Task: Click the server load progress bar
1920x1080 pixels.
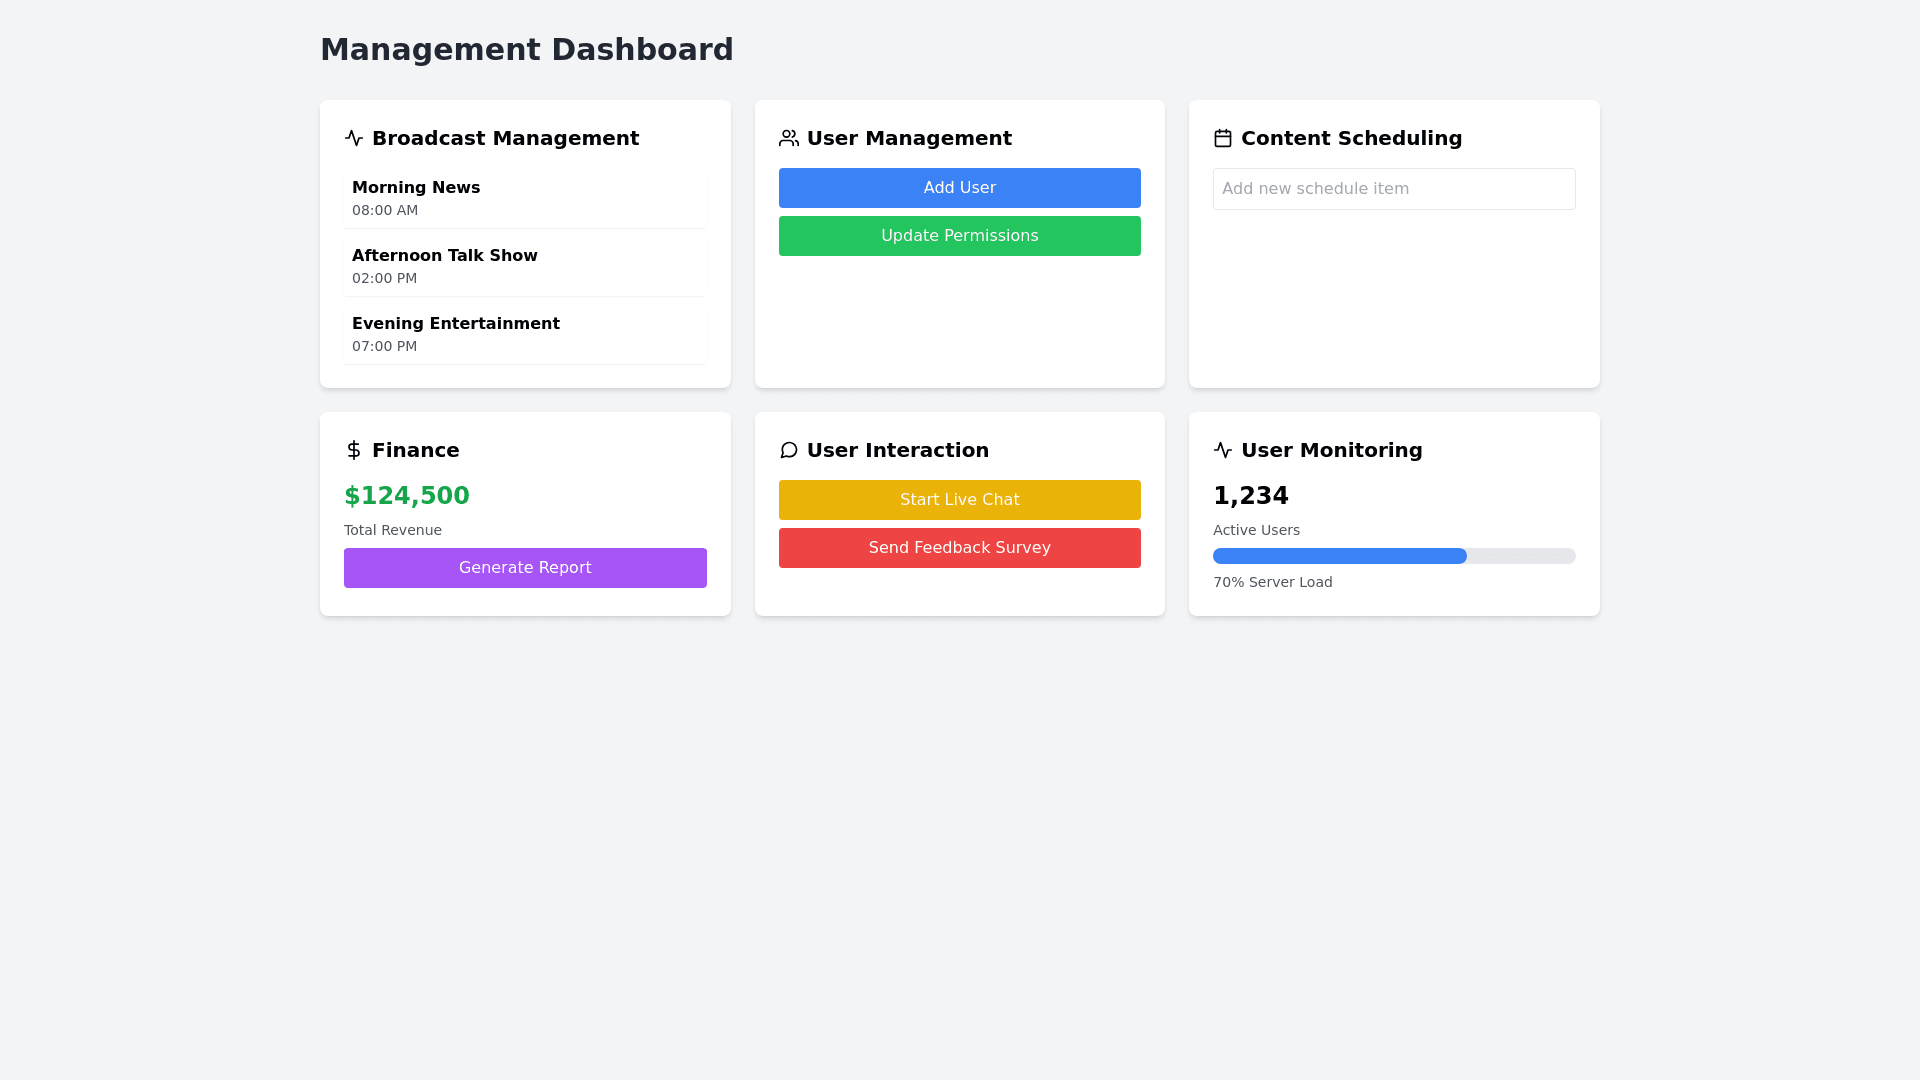Action: point(1393,556)
